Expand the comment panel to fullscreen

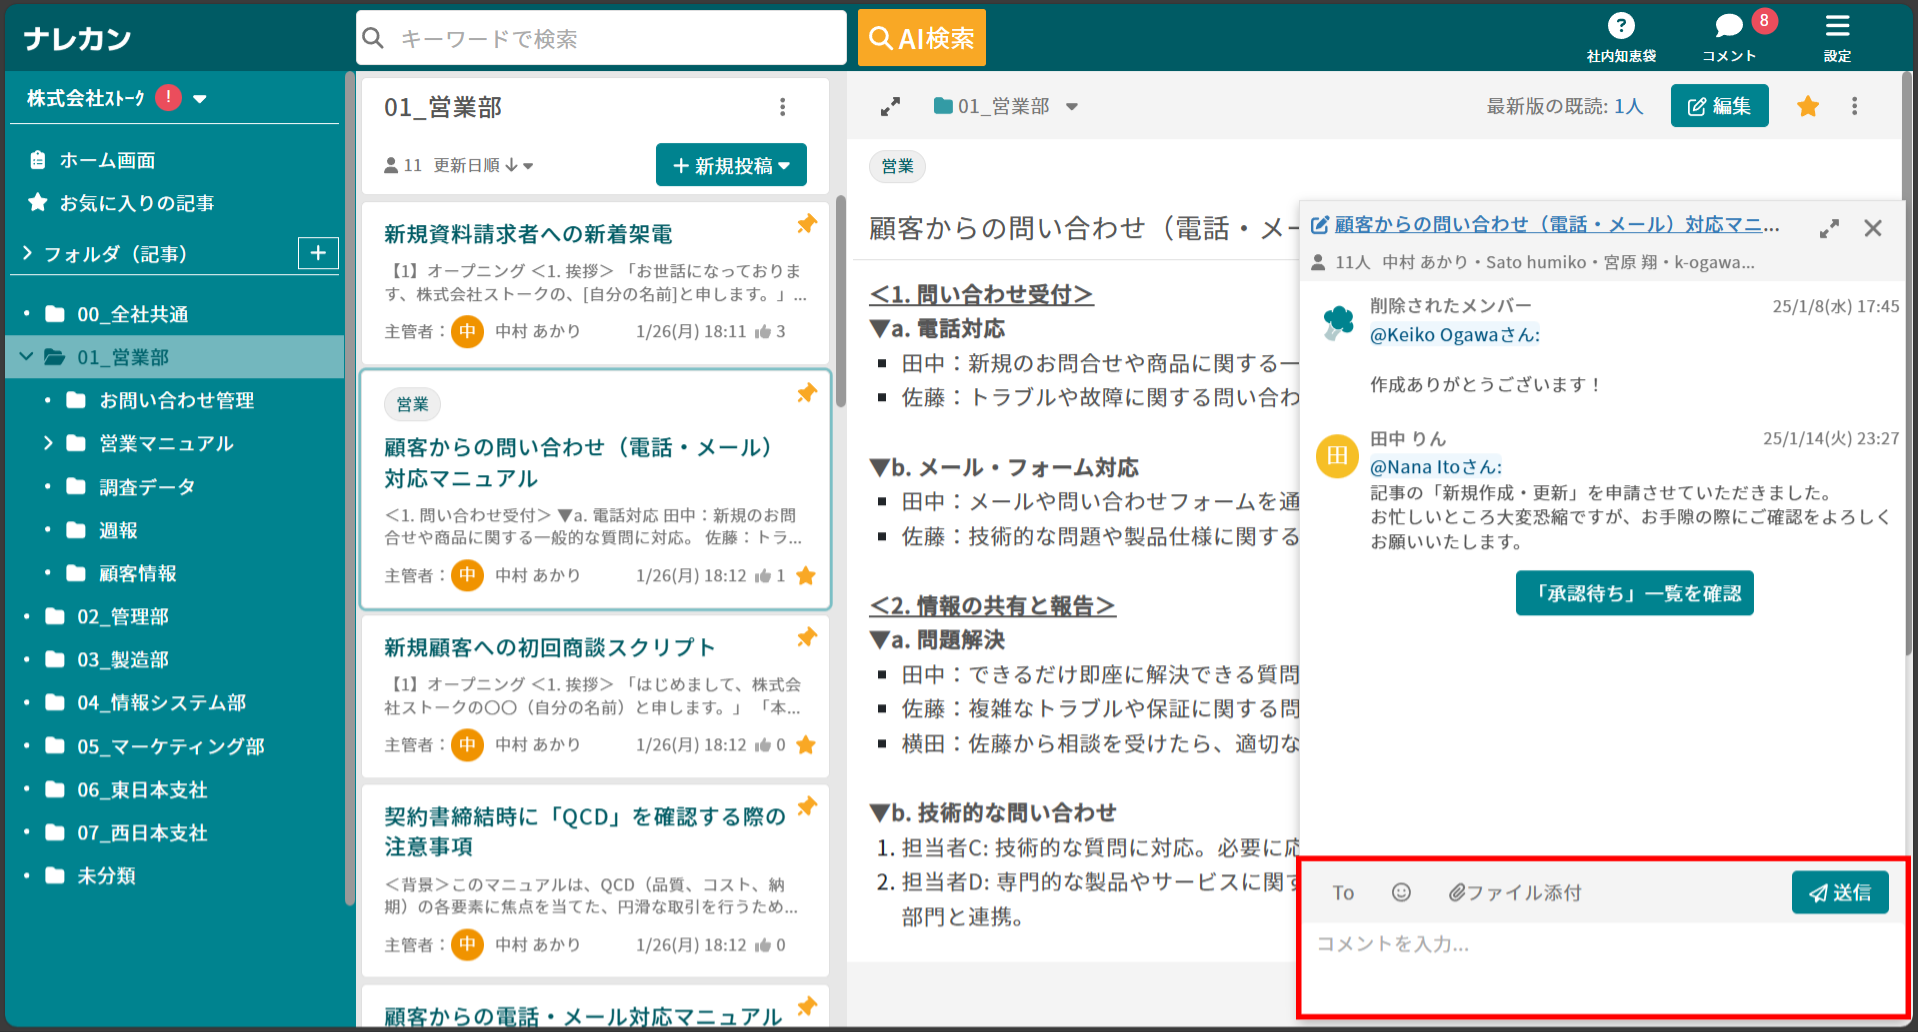pyautogui.click(x=1829, y=228)
